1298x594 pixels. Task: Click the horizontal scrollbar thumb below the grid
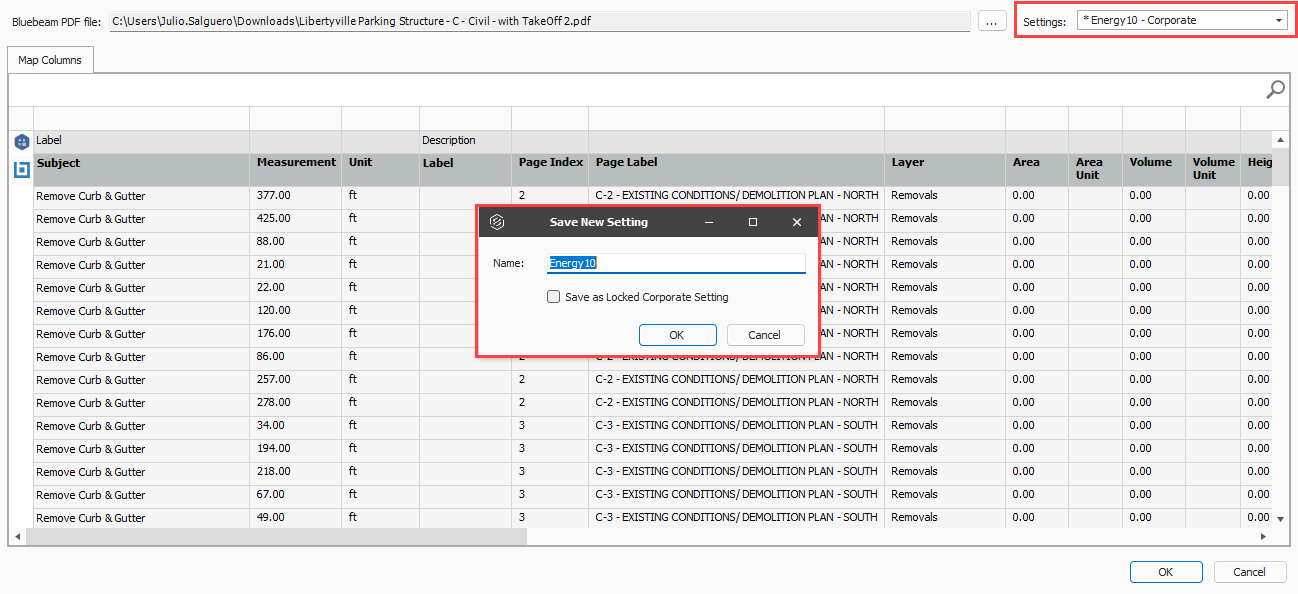click(x=276, y=537)
